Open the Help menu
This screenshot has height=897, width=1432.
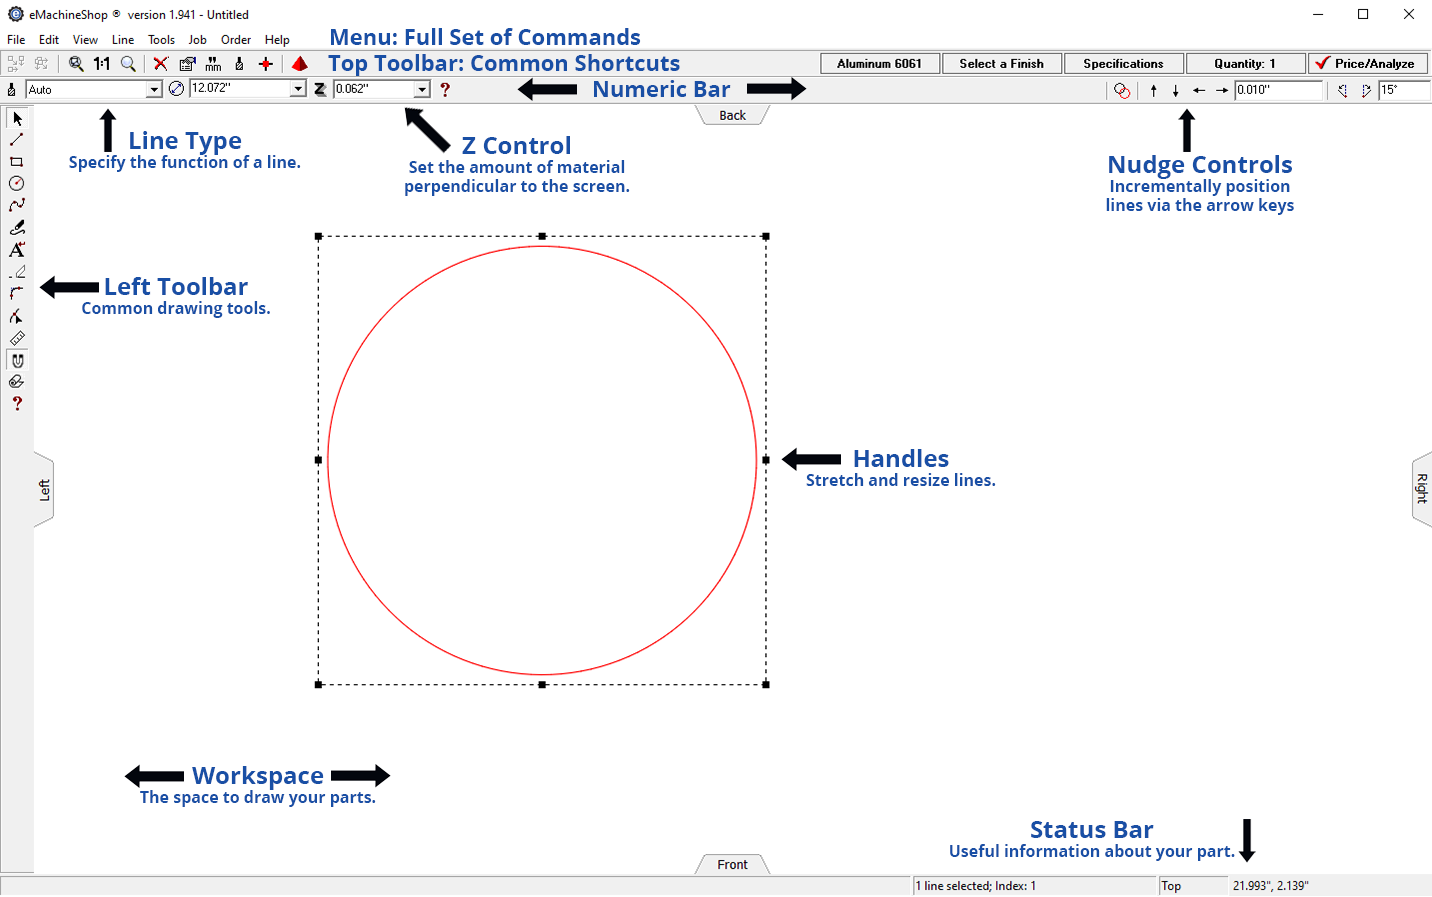click(x=277, y=40)
